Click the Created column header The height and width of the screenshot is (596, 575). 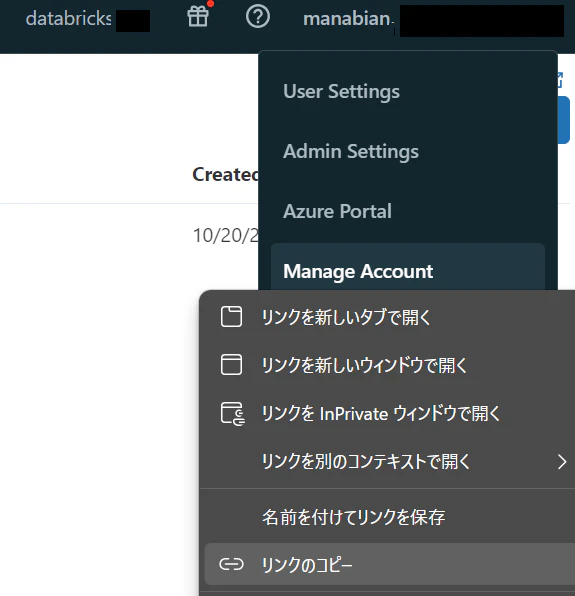coord(225,174)
